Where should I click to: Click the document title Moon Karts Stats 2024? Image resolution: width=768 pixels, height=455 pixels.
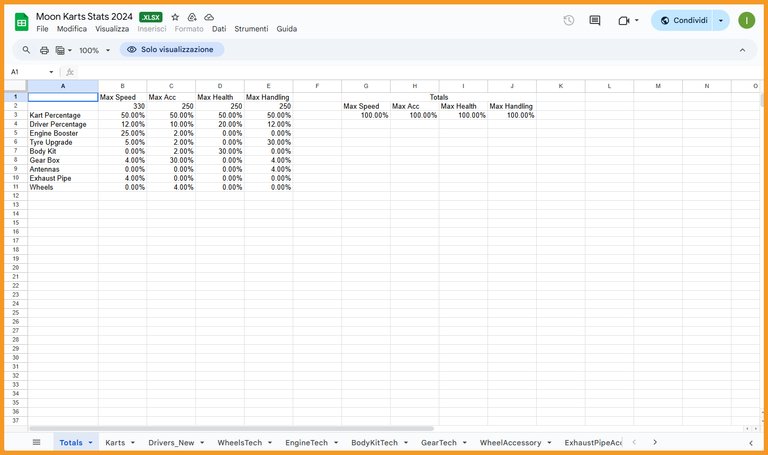[84, 17]
